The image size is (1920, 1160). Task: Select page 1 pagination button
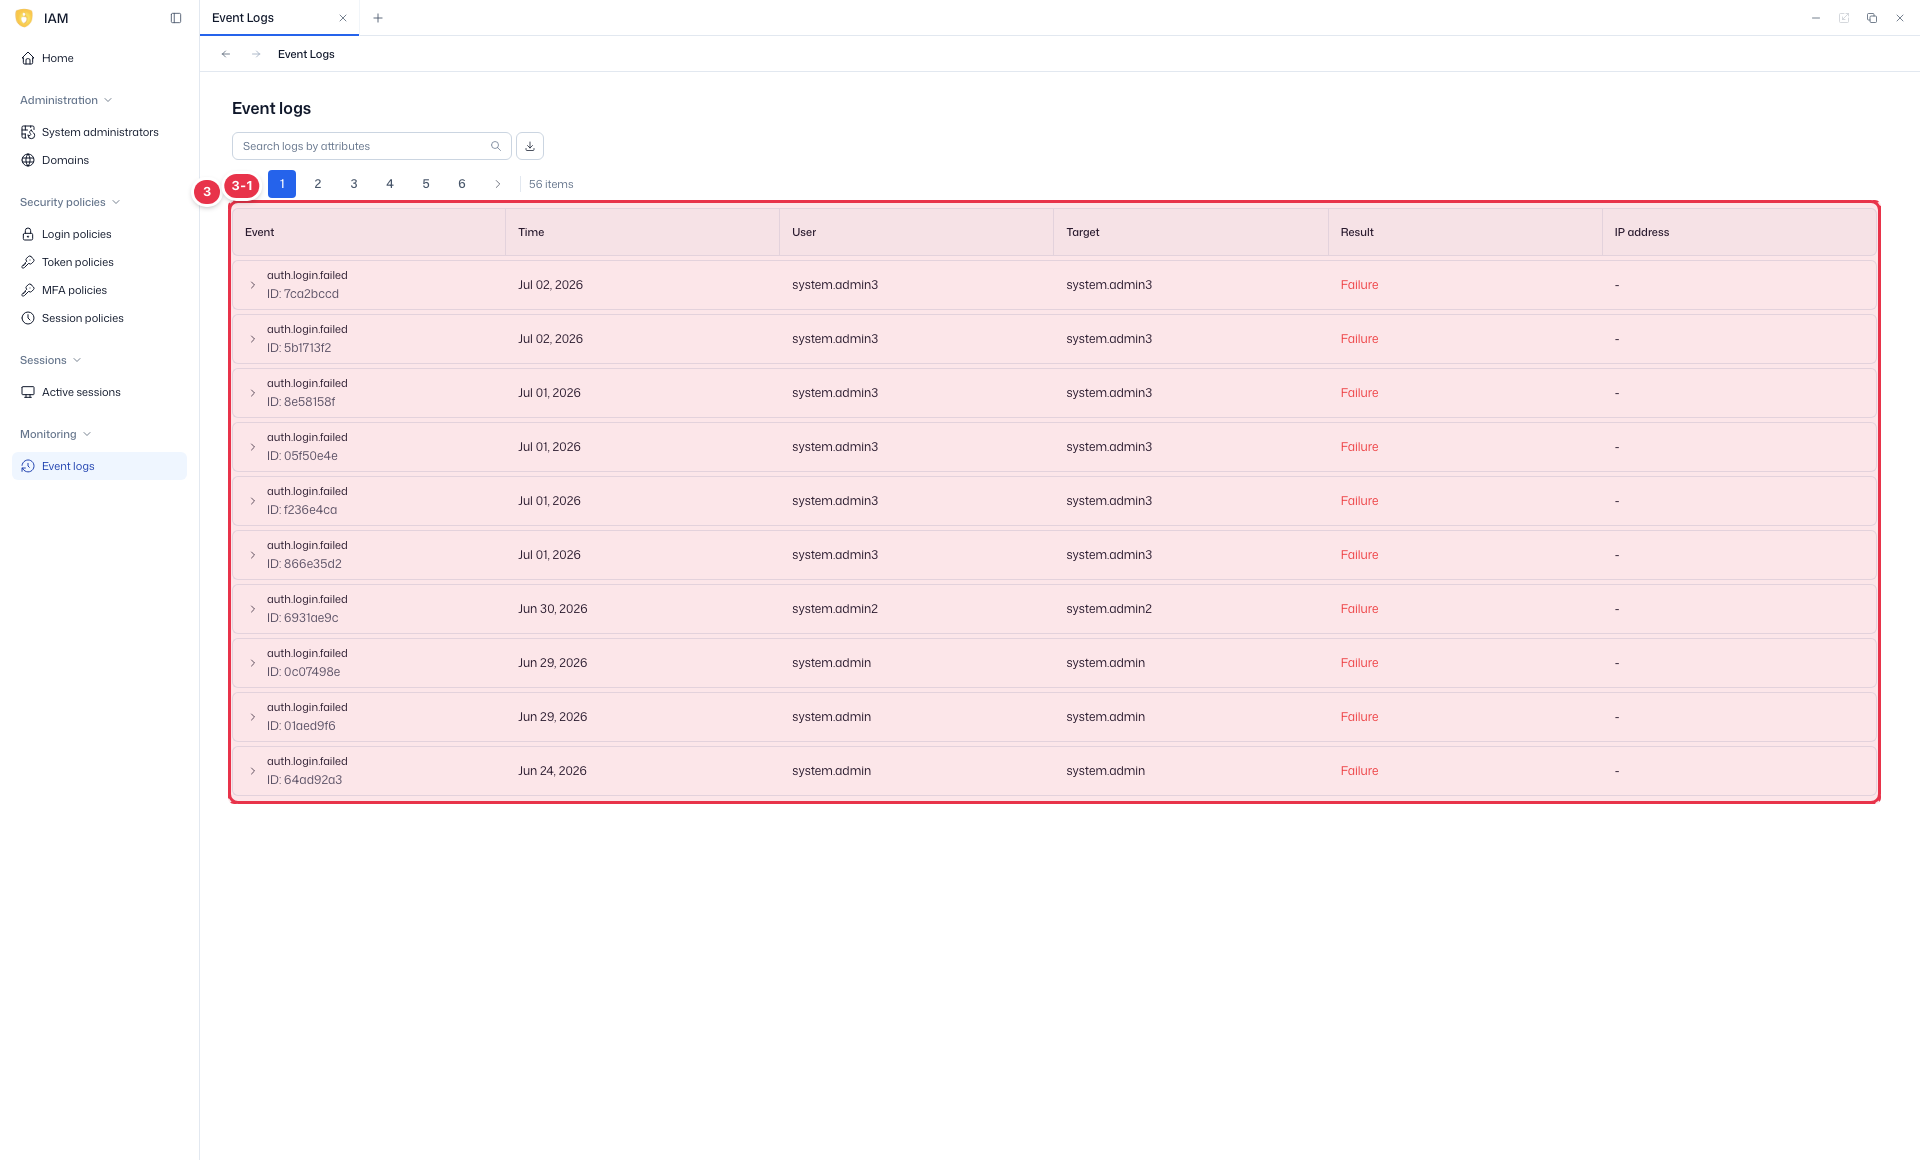pyautogui.click(x=282, y=184)
